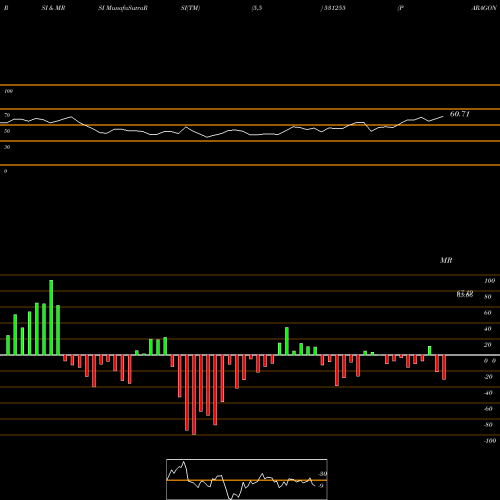Select the 50 level label on RSI axis
Image resolution: width=500 pixels, height=500 pixels.
pos(7,131)
